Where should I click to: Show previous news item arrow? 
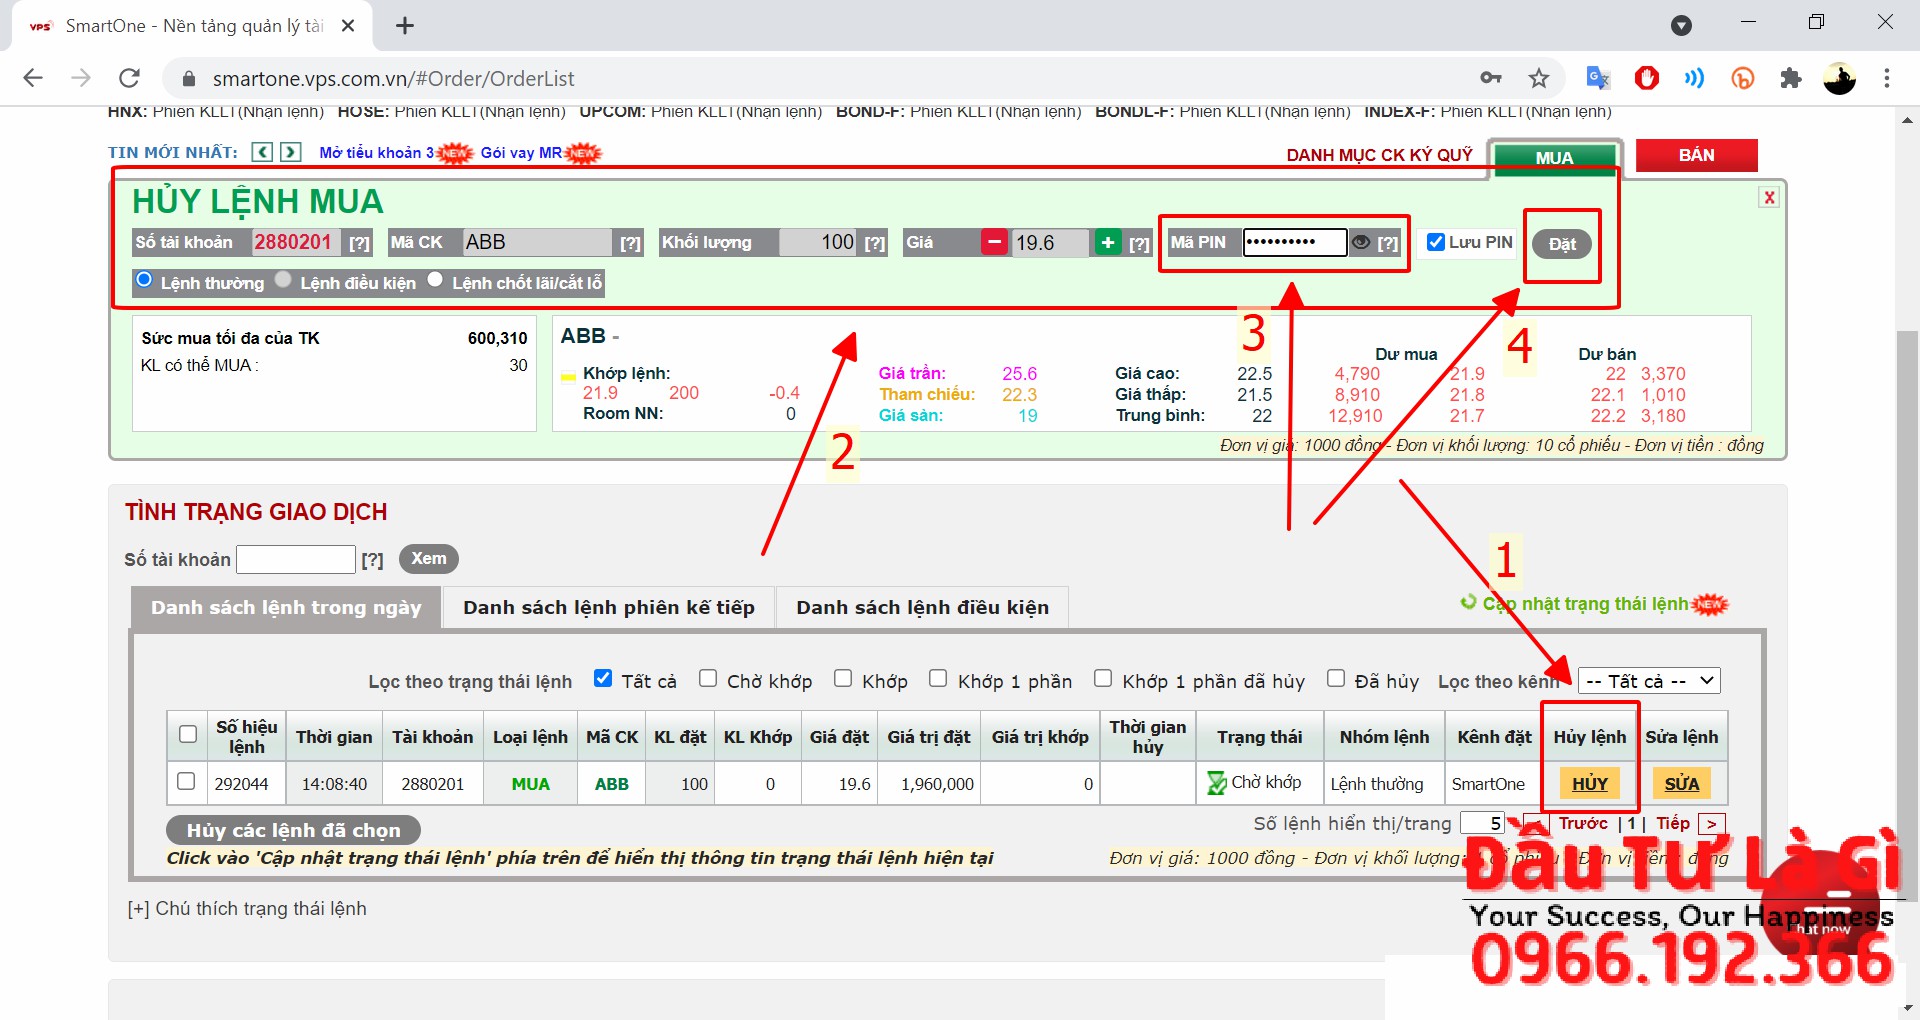tap(262, 152)
